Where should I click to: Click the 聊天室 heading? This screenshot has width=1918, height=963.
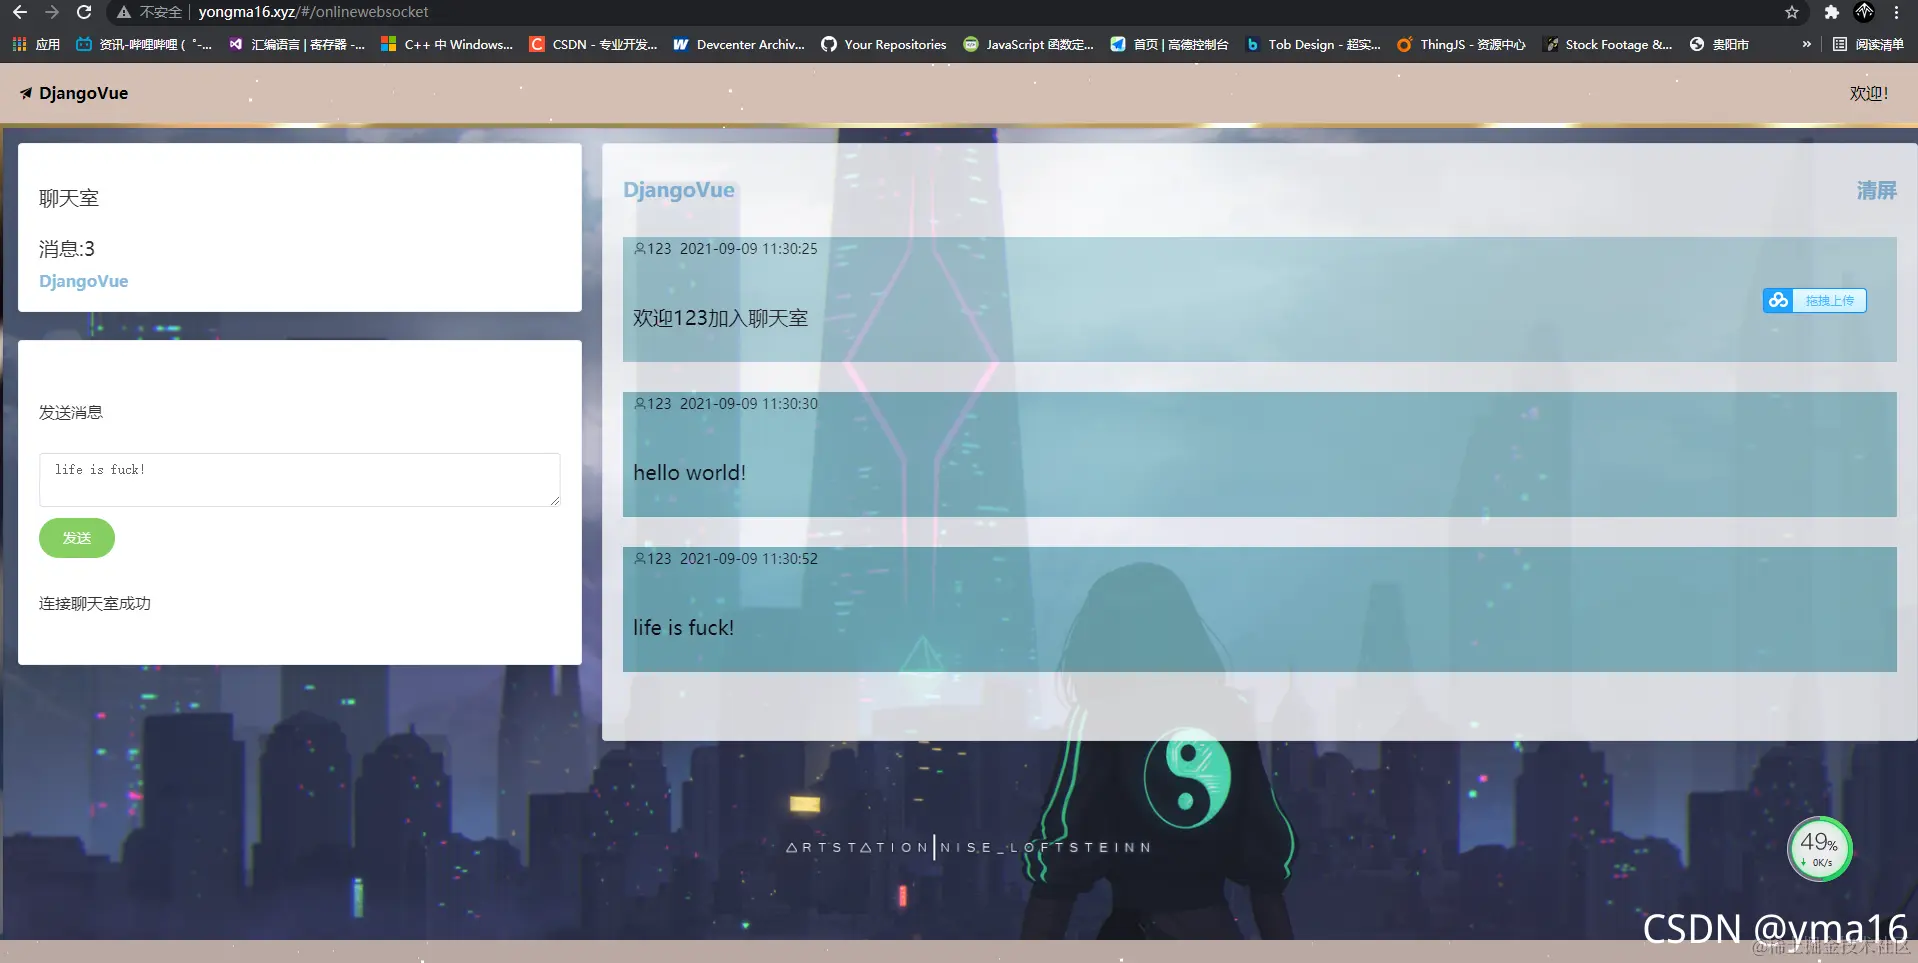69,198
